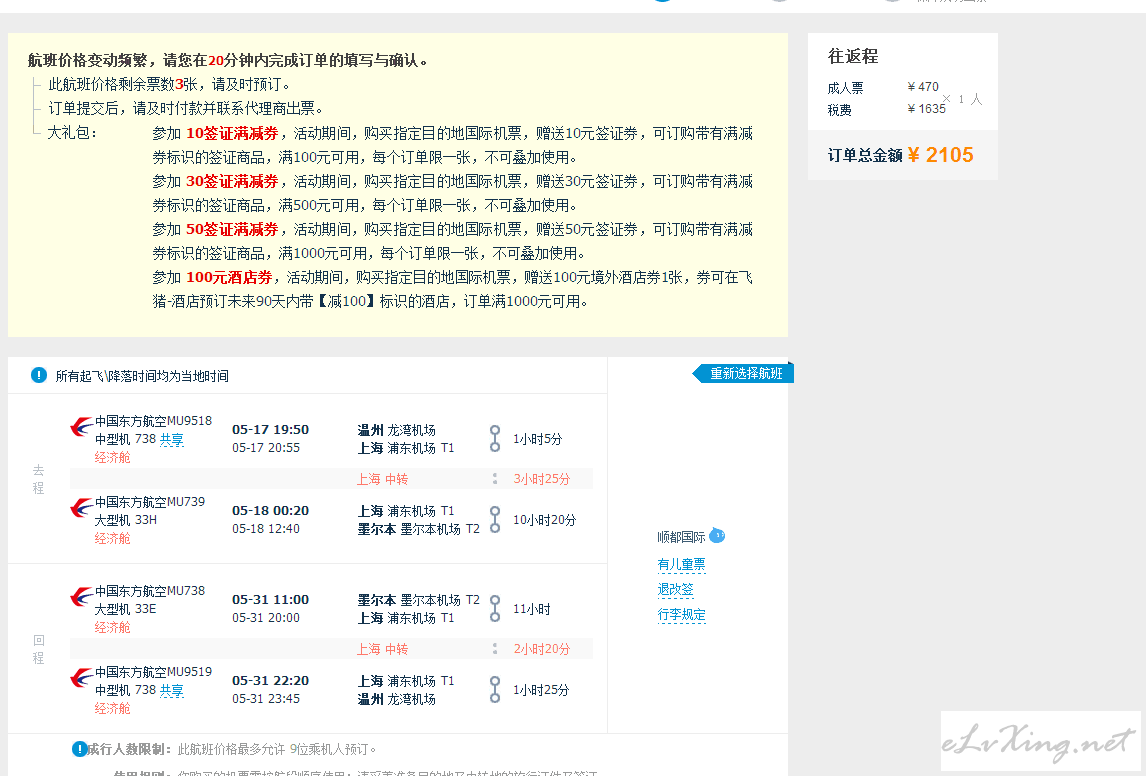Click flight number 中国东方航空MU738
Viewport: 1146px width, 776px height.
(x=150, y=591)
